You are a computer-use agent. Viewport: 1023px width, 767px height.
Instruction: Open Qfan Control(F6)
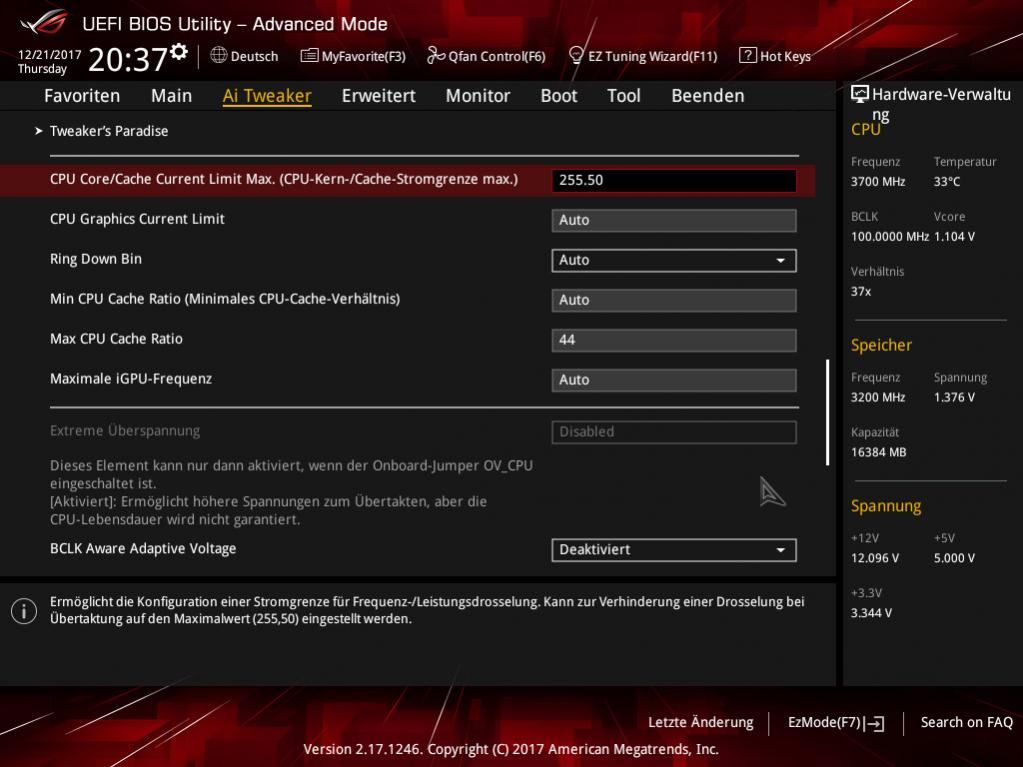[486, 56]
